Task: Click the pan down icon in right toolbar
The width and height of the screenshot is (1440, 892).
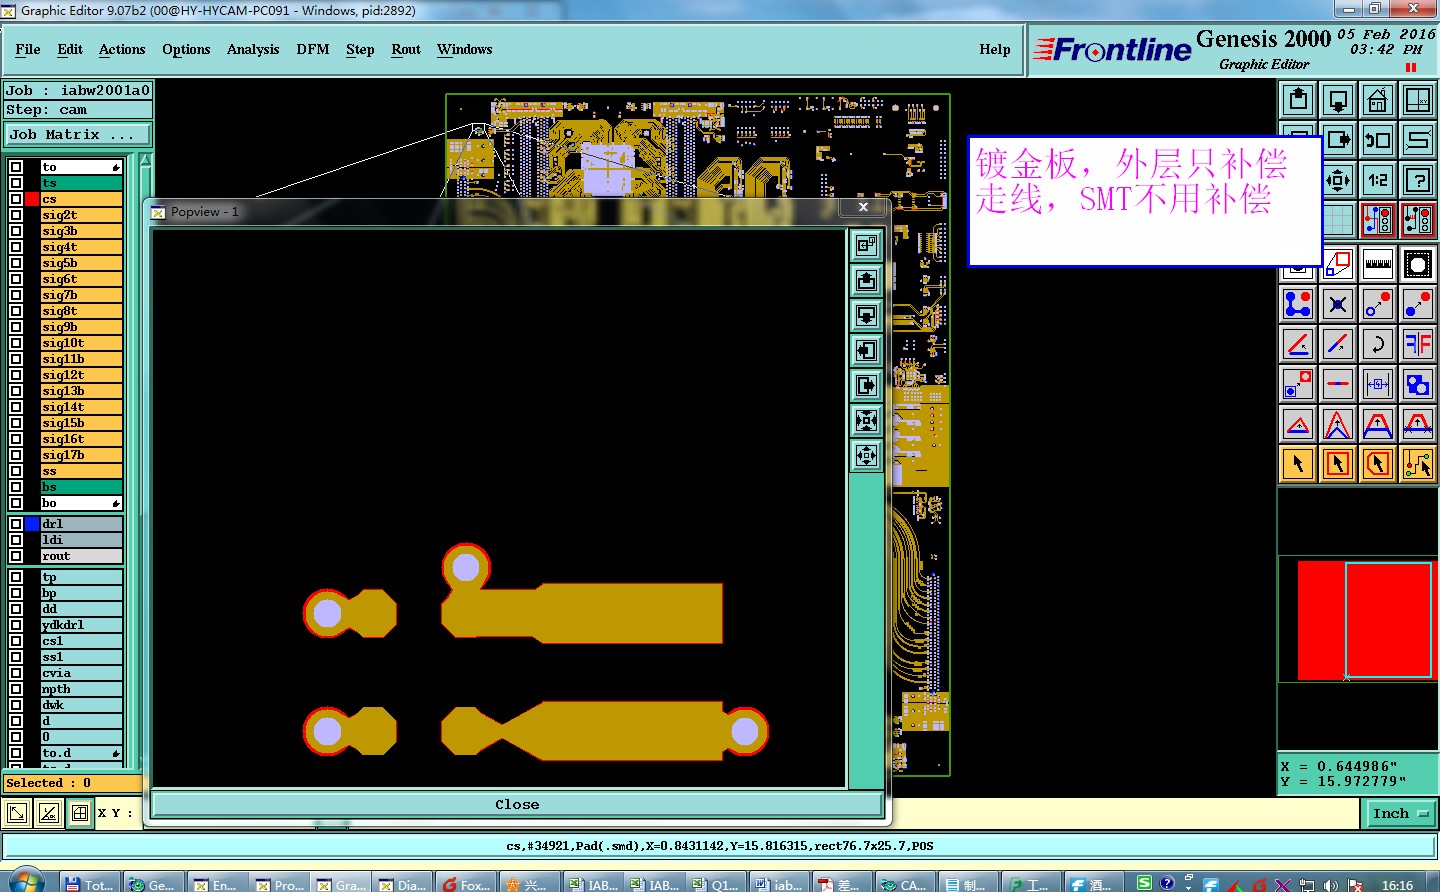Action: click(1338, 100)
